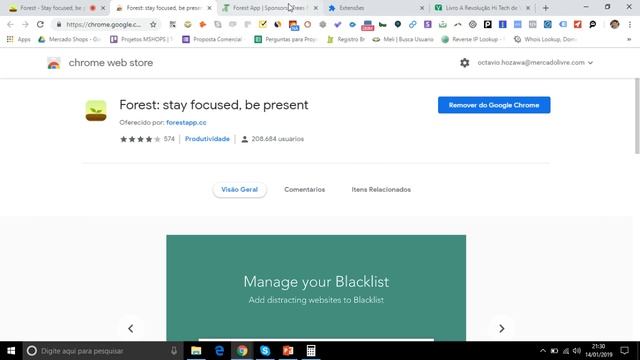Select the Comentários tab
This screenshot has width=640, height=360.
[304, 189]
